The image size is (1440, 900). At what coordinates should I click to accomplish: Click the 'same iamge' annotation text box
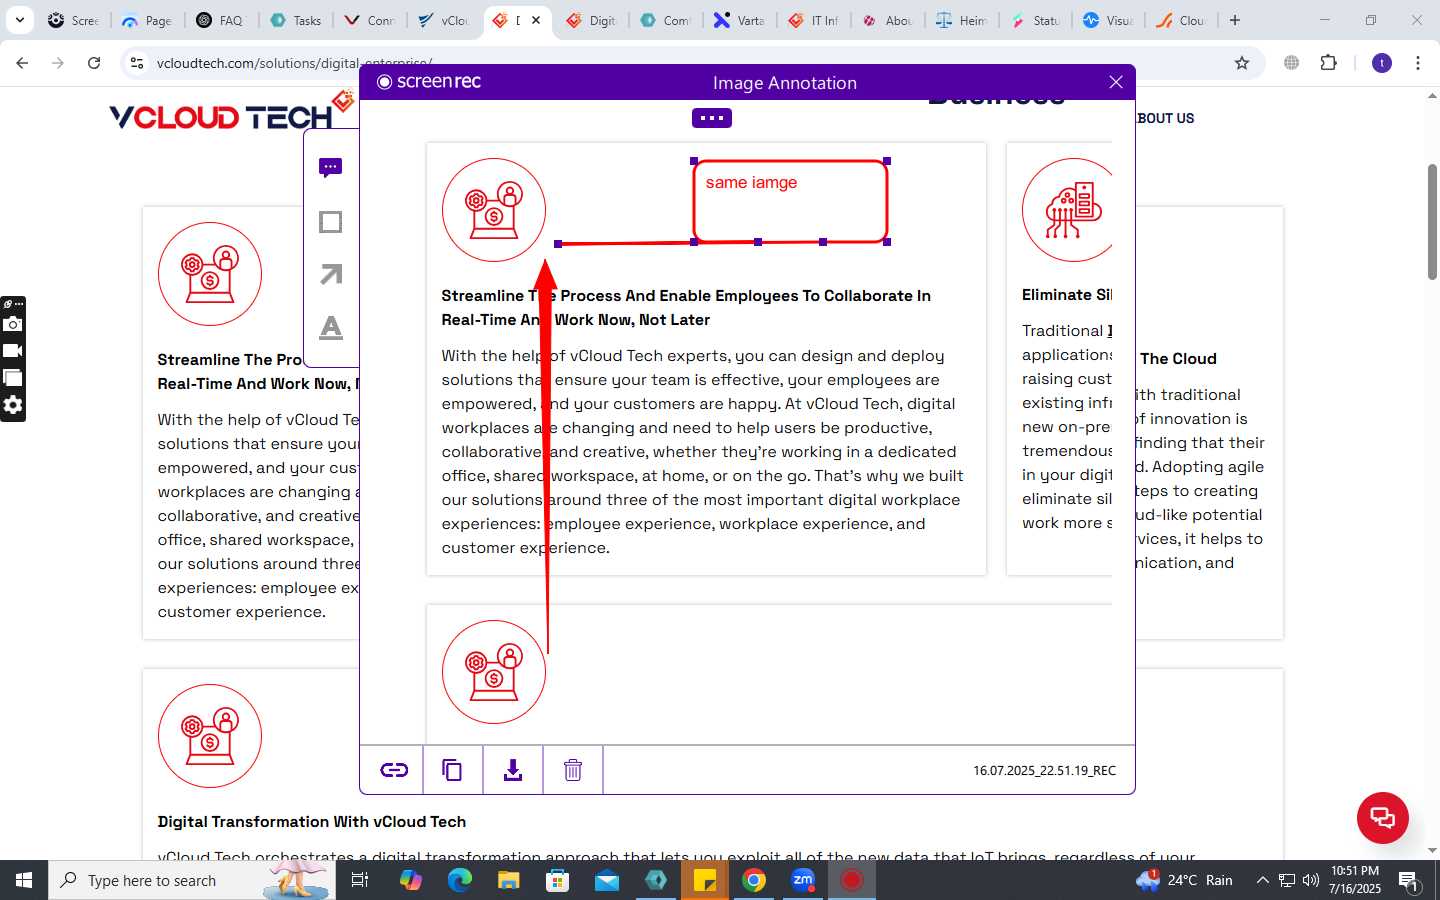click(x=790, y=201)
